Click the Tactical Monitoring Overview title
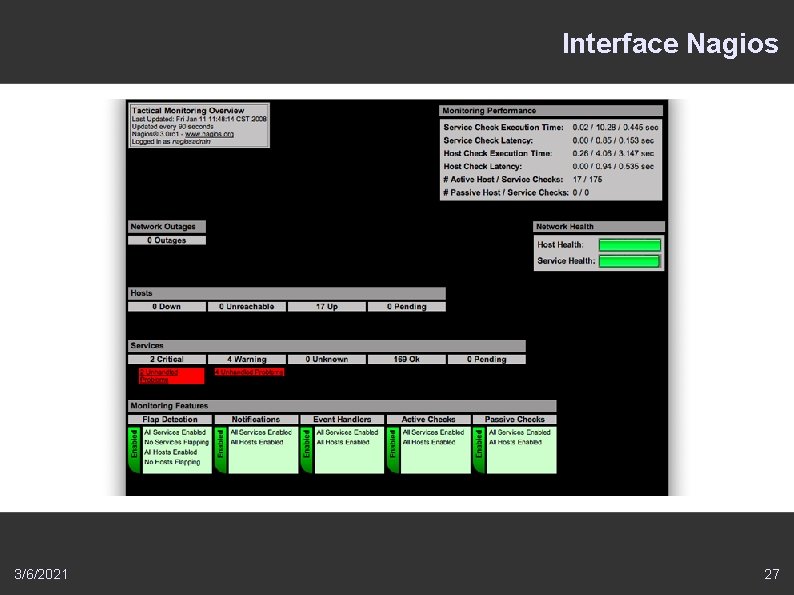794x595 pixels. [188, 110]
